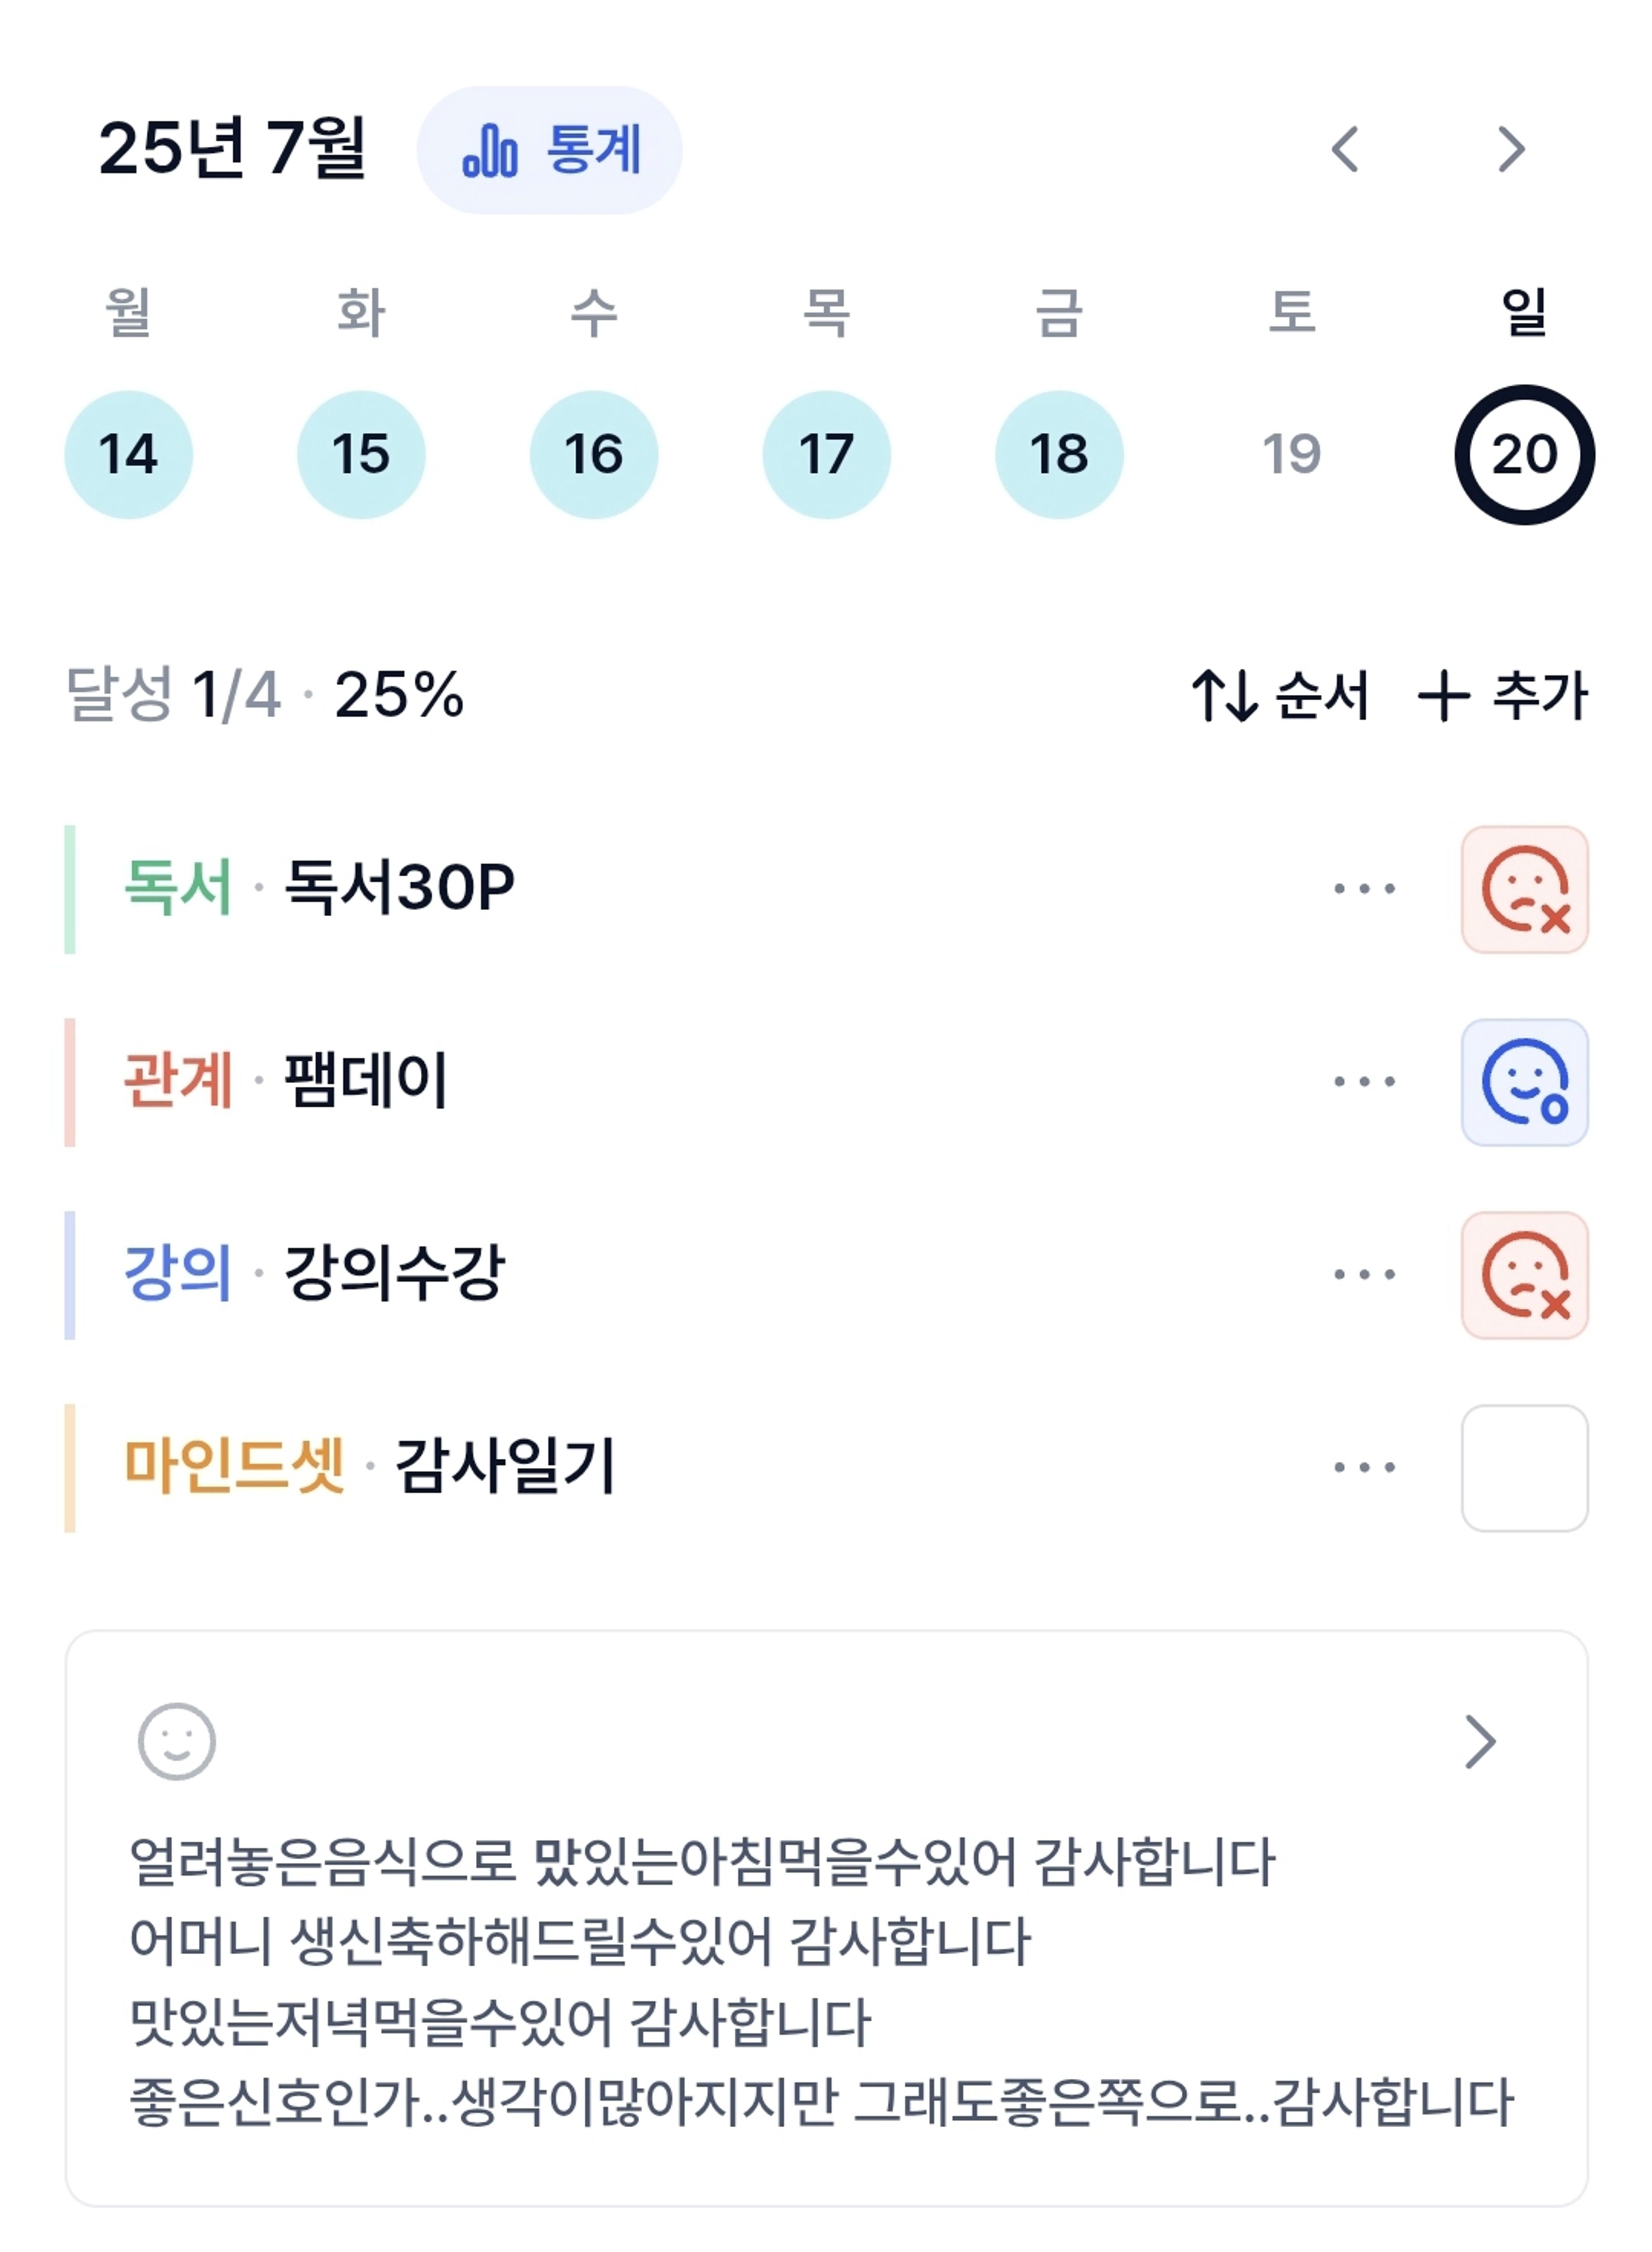Open three-dot menu for 팸데이
This screenshot has width=1652, height=2252.
(1364, 1081)
